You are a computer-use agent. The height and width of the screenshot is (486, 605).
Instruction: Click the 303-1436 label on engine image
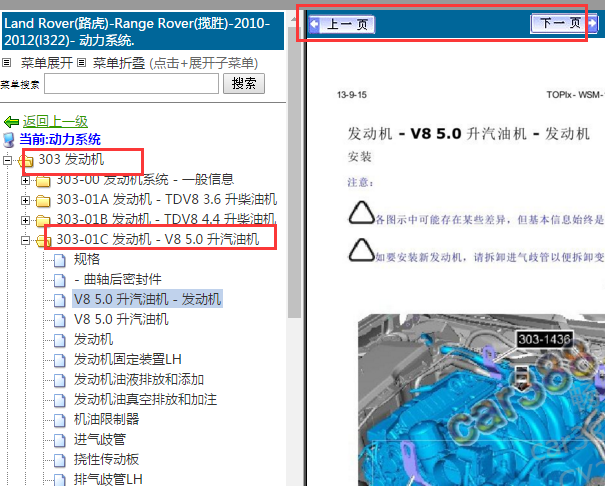(x=544, y=339)
